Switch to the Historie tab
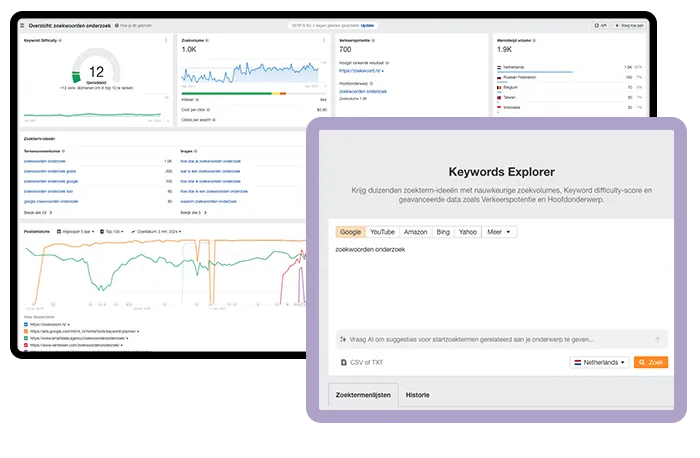This screenshot has height=458, width=700. (x=417, y=395)
